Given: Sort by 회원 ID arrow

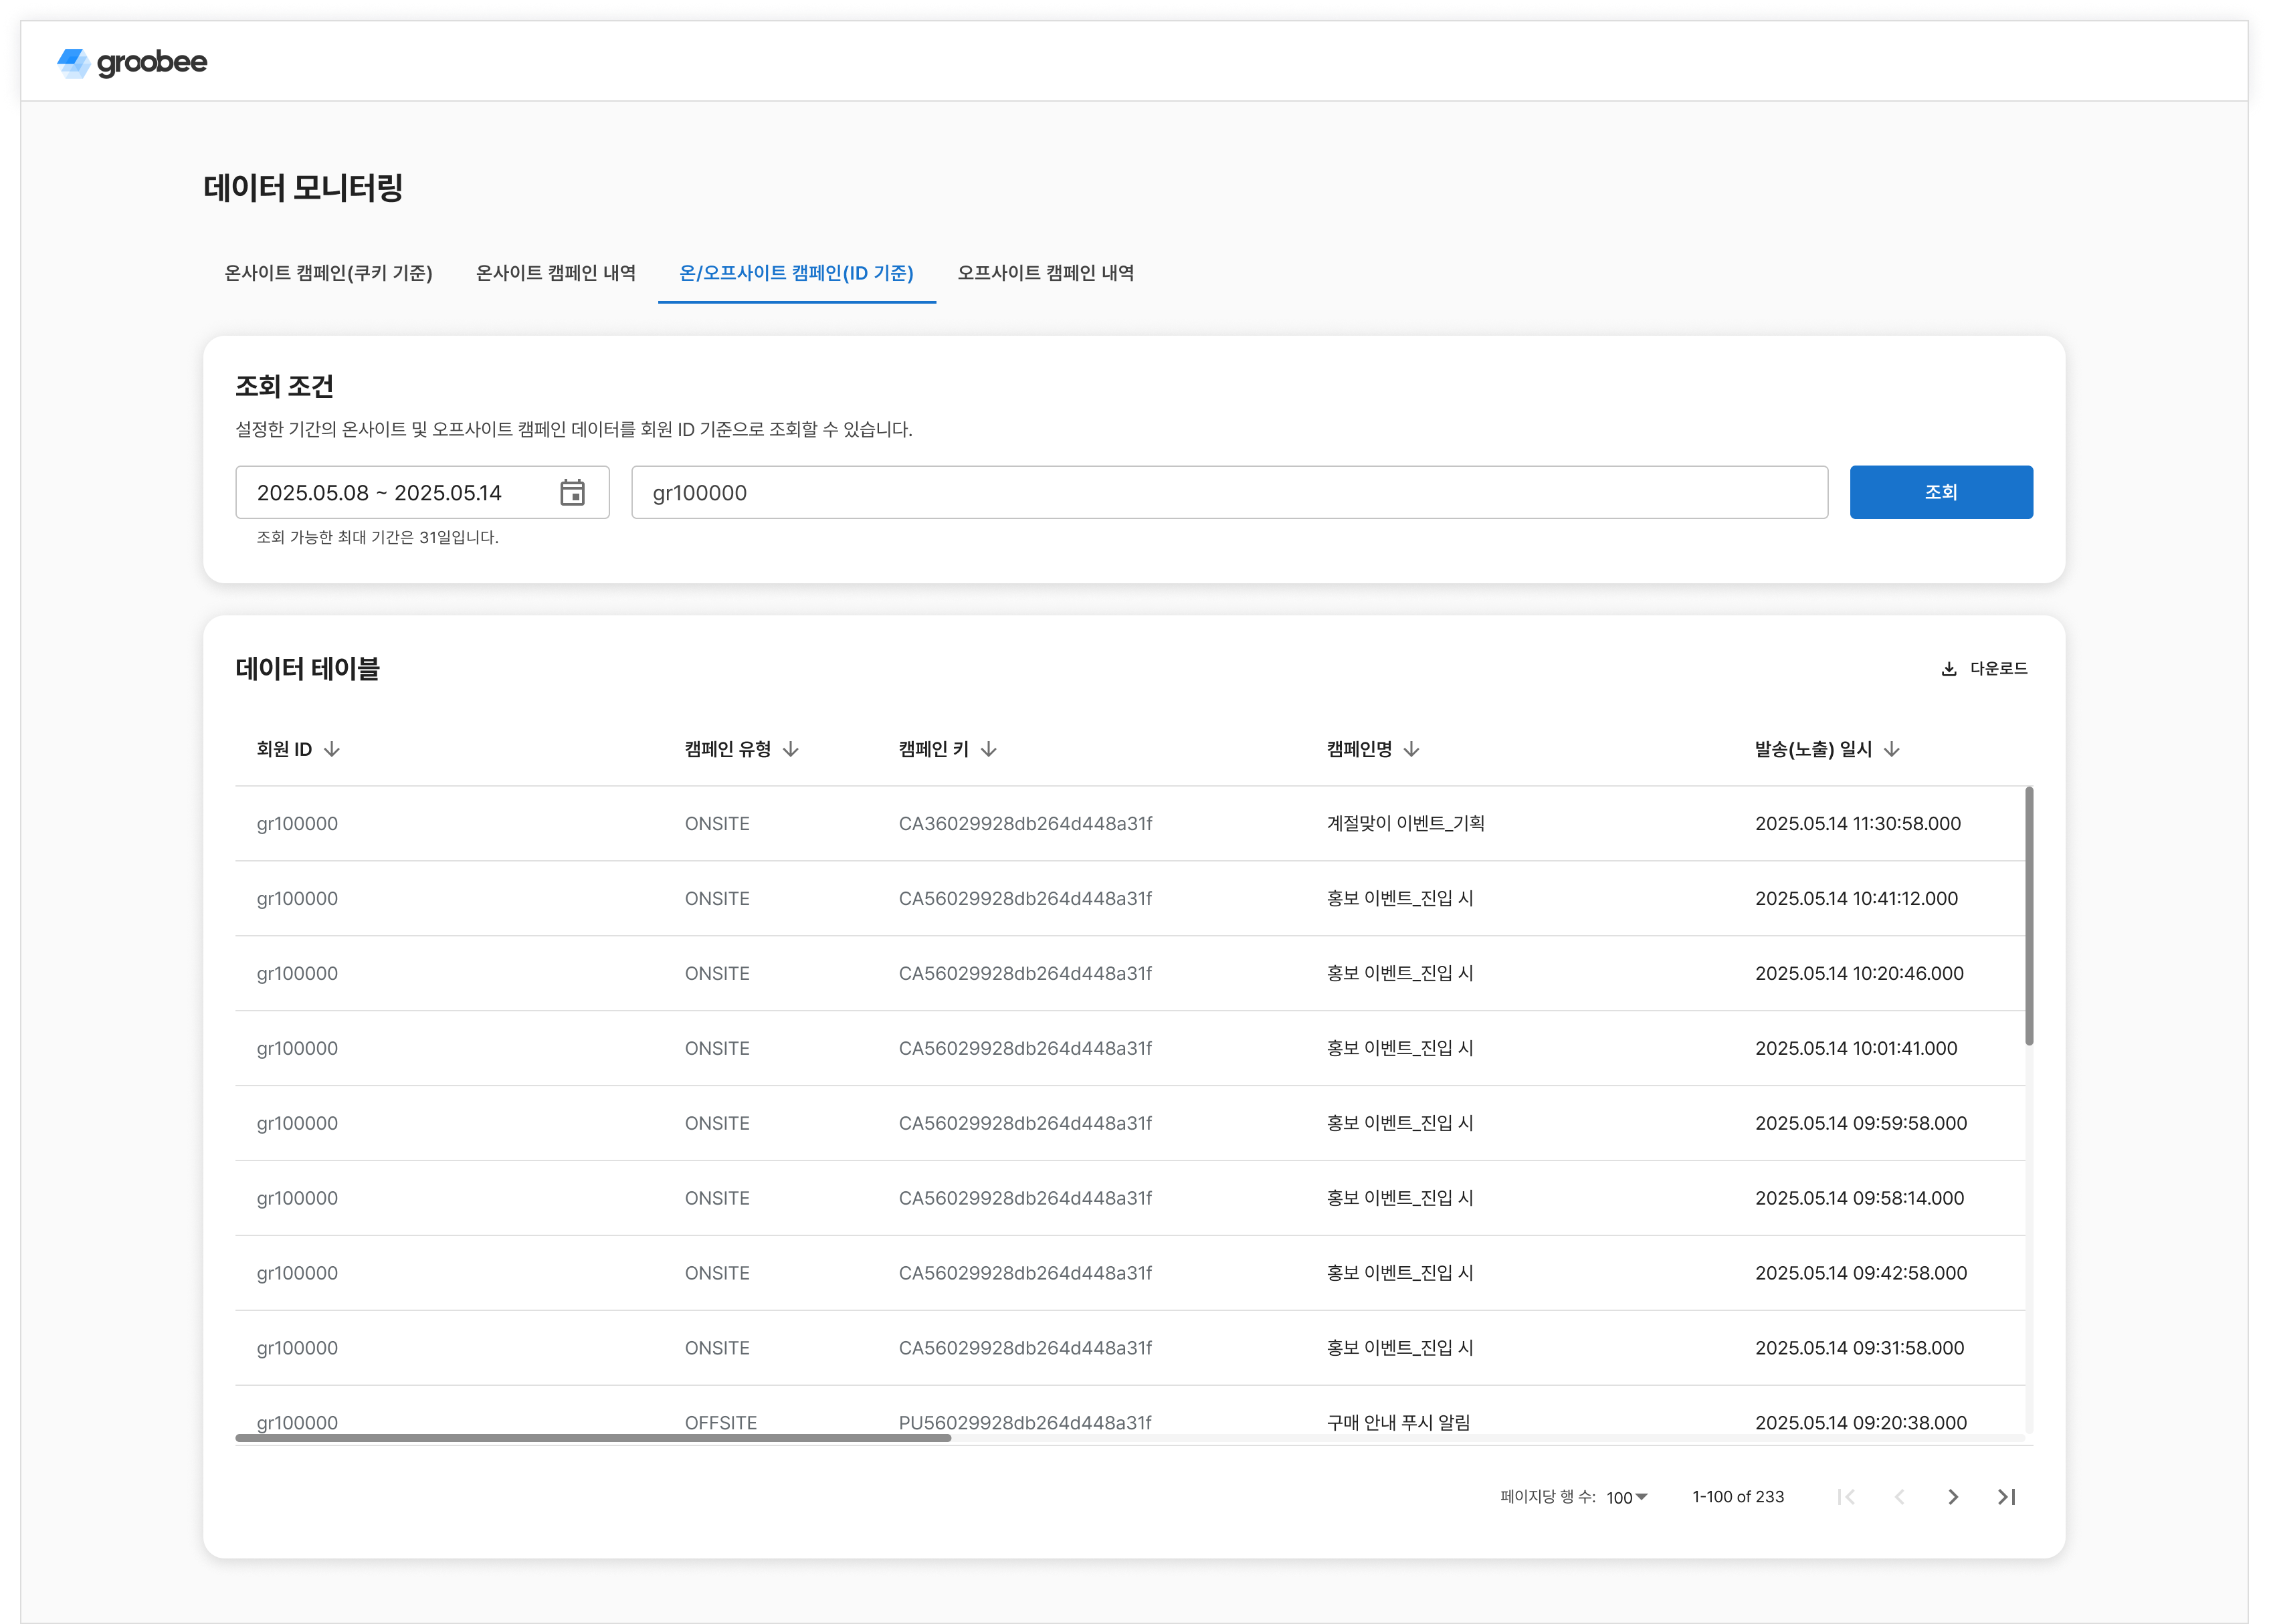Looking at the screenshot, I should (332, 749).
